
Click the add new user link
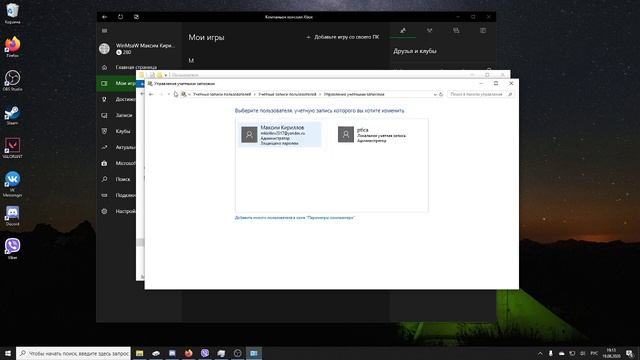coord(295,218)
